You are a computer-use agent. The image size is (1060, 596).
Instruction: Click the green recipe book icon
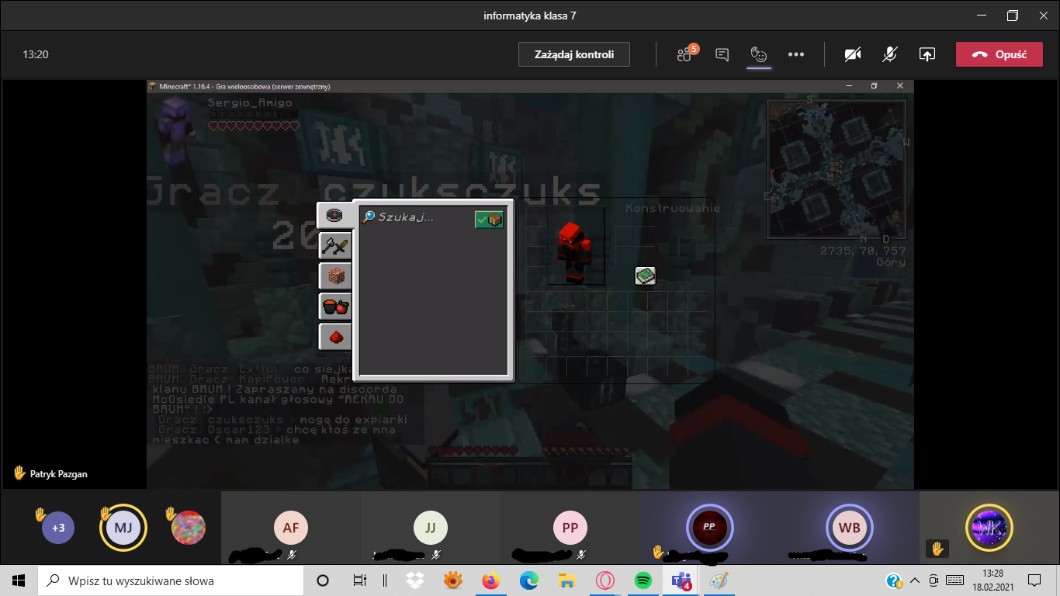pos(645,275)
